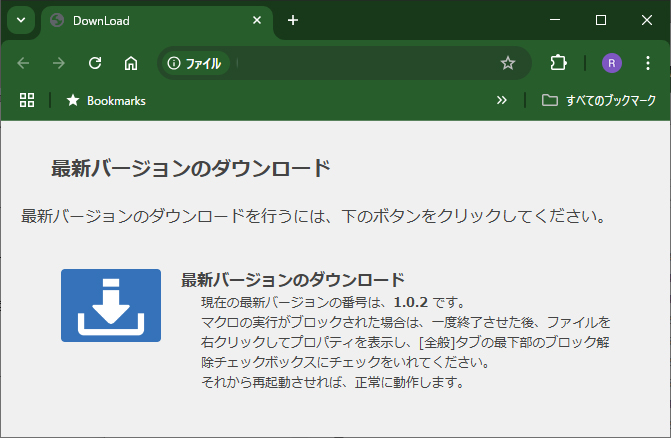Open the Extensions puzzle icon
Viewport: 671px width, 438px height.
558,63
